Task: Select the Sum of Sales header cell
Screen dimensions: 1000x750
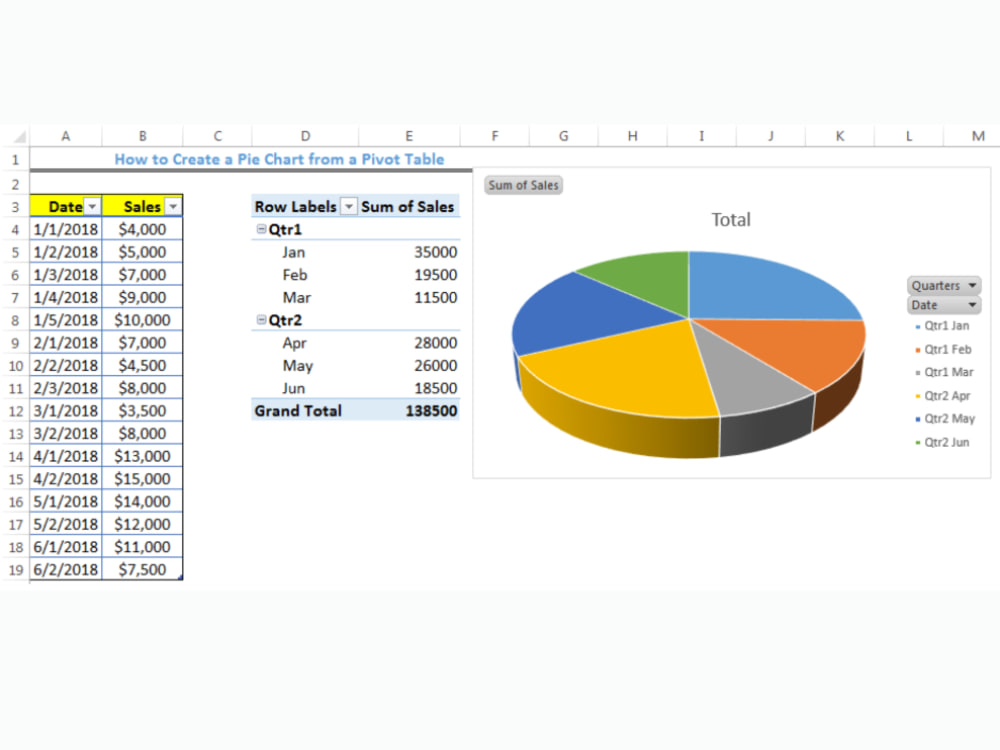Action: point(409,207)
